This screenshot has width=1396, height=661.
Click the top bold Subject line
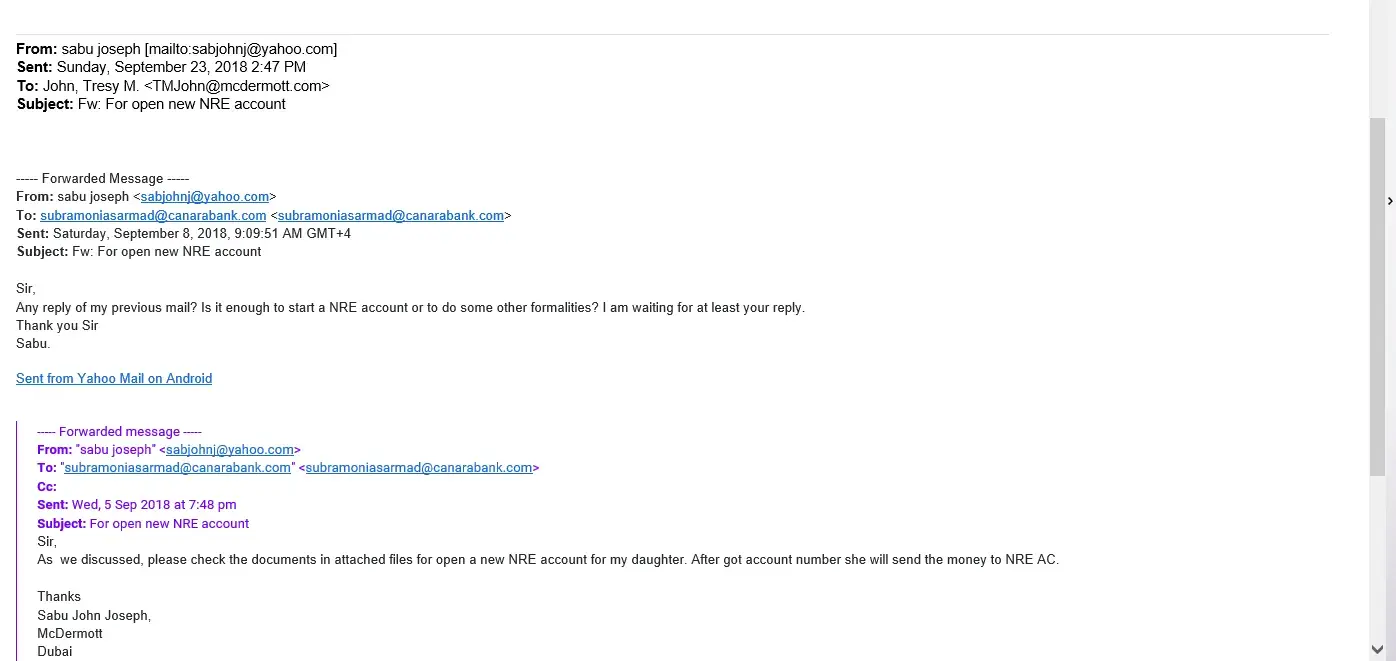tap(151, 104)
